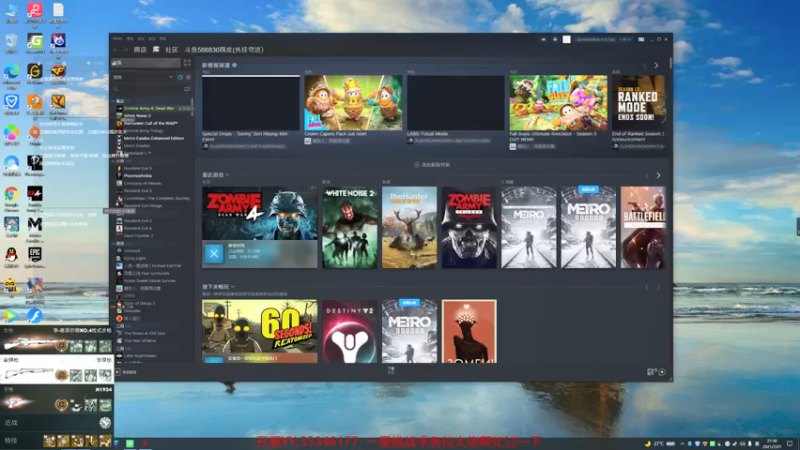Screen dimensions: 800x450
Task: Open the Steam announcements megaphone icon
Action: pyautogui.click(x=543, y=39)
